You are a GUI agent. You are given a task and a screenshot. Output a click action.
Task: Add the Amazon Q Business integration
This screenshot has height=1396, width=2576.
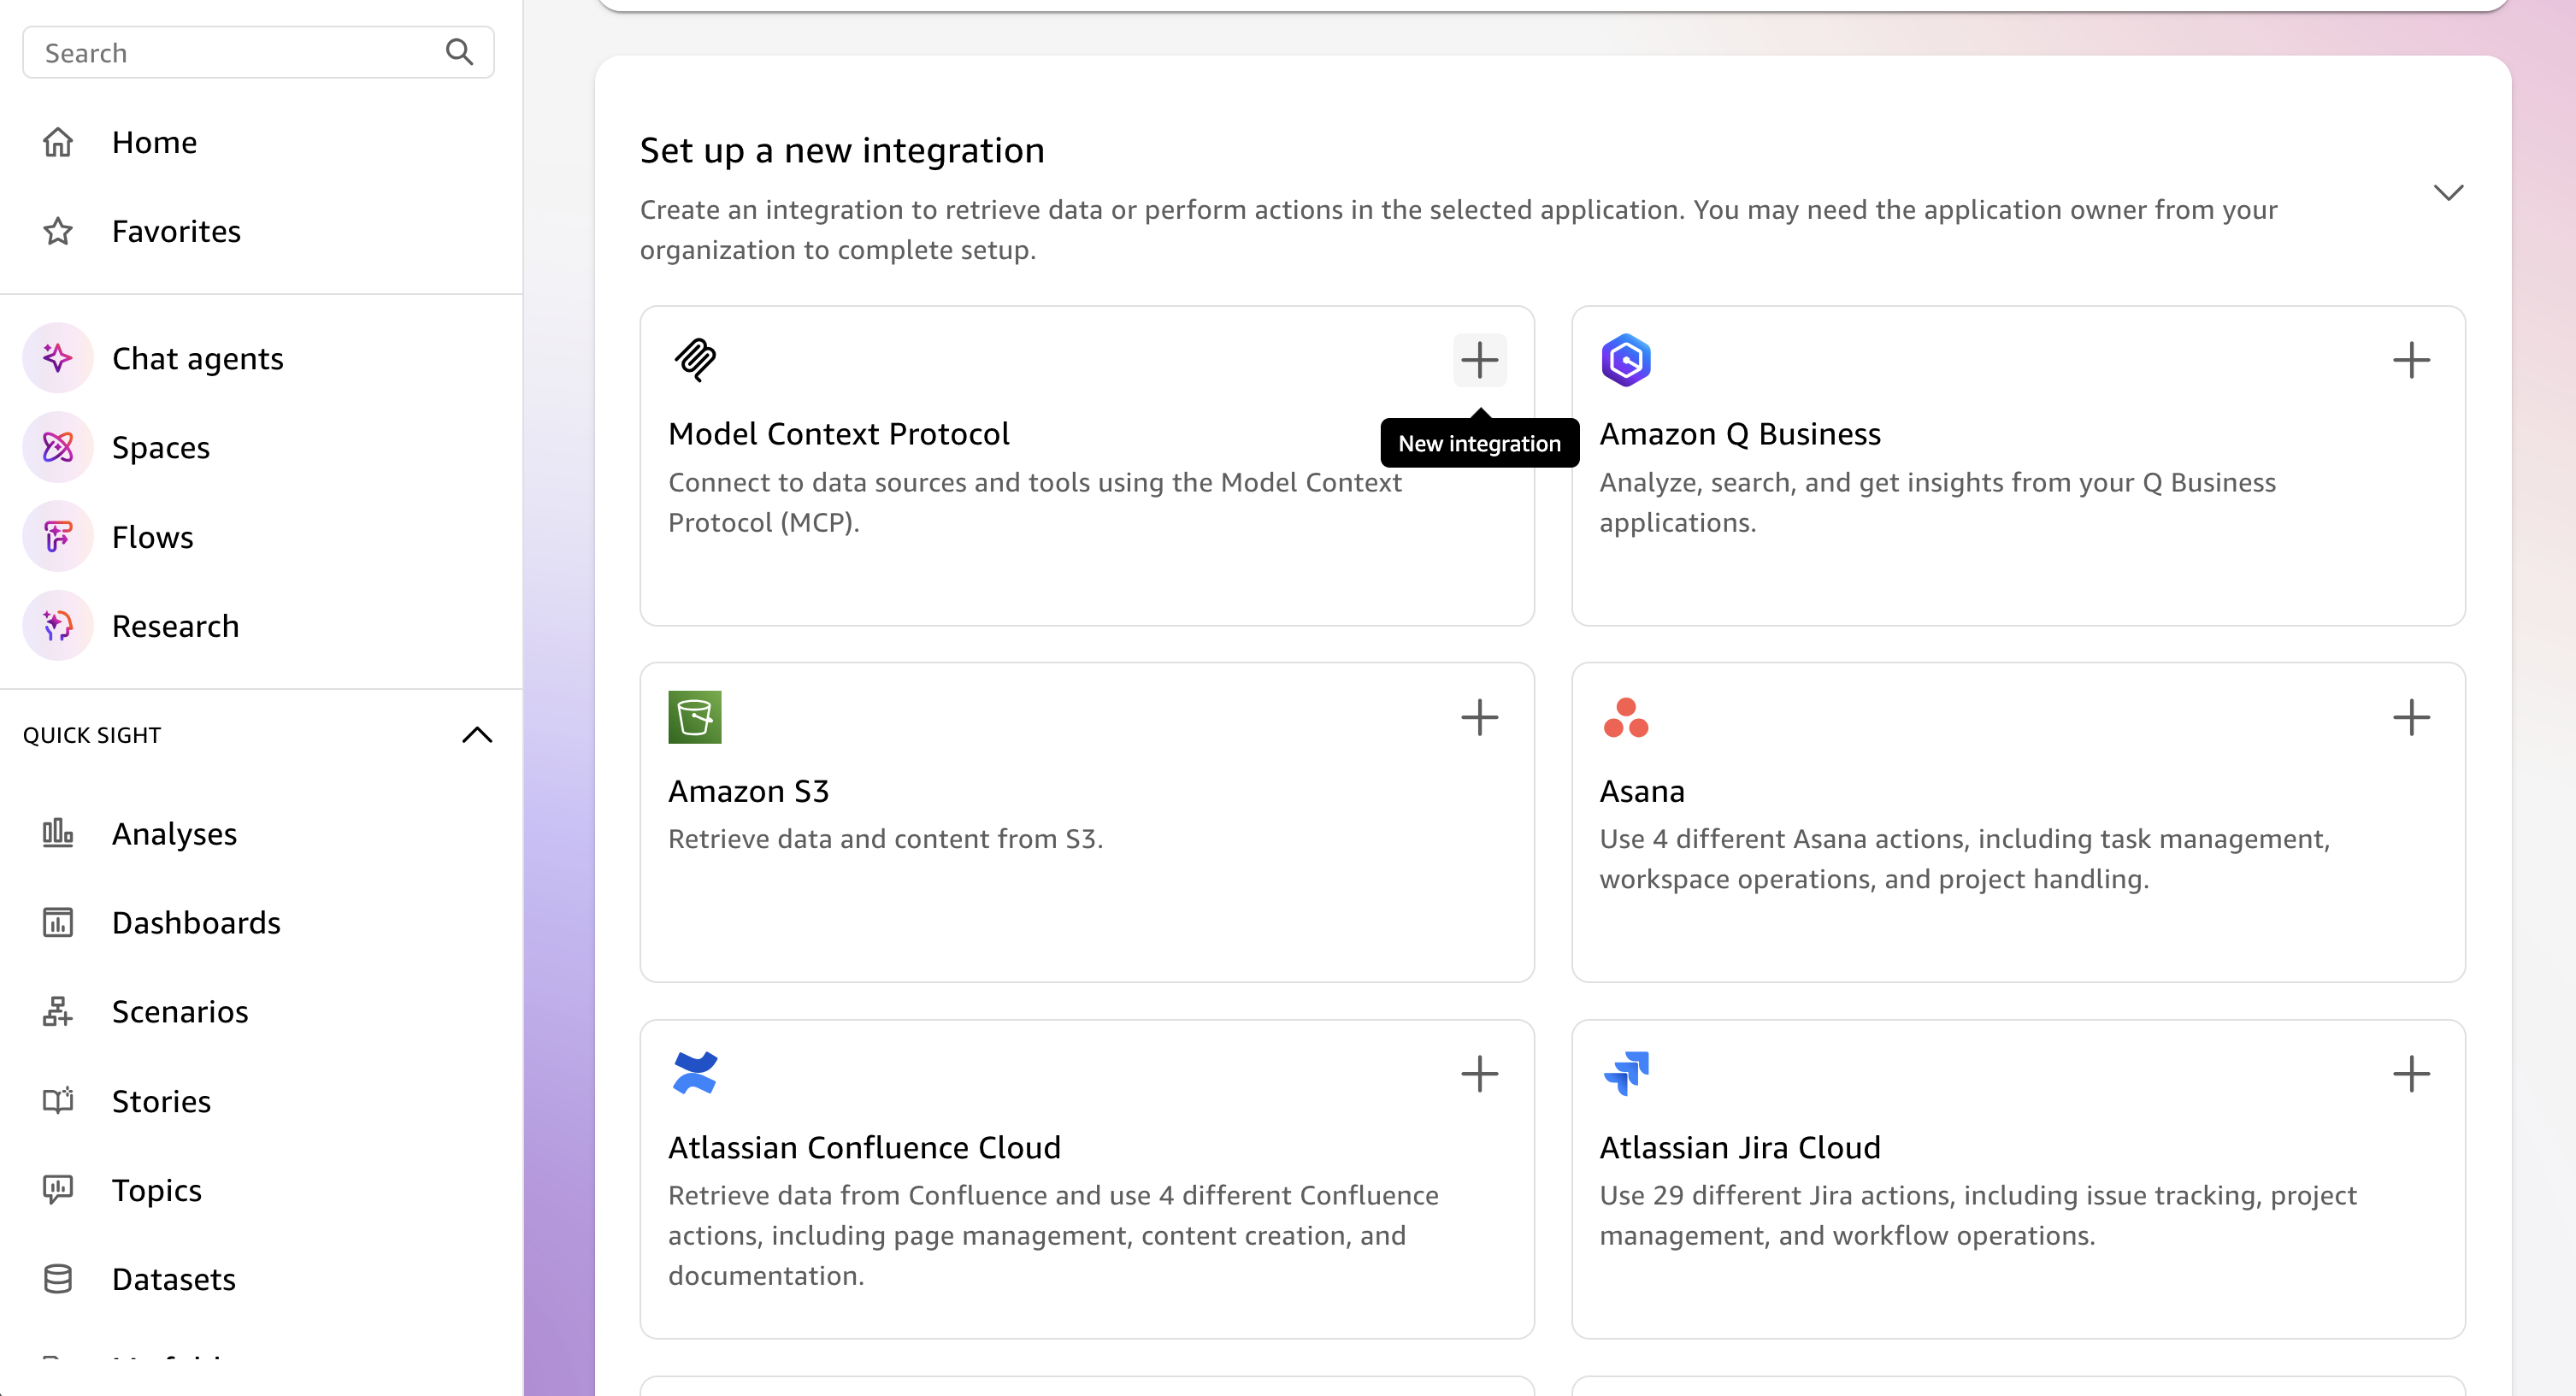pos(2412,360)
